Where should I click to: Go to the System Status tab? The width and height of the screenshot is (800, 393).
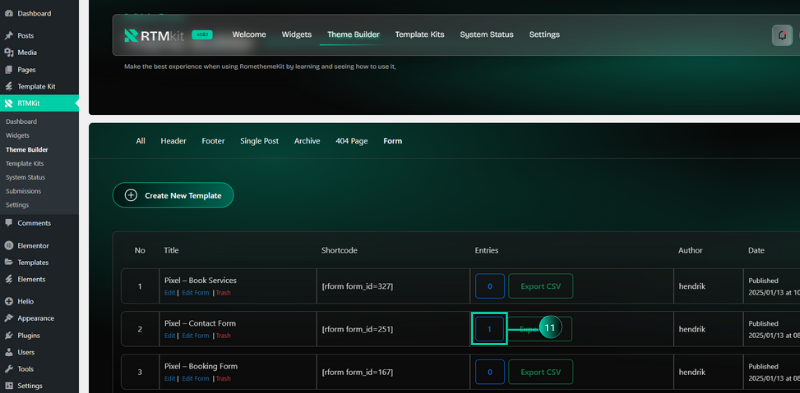pos(487,35)
